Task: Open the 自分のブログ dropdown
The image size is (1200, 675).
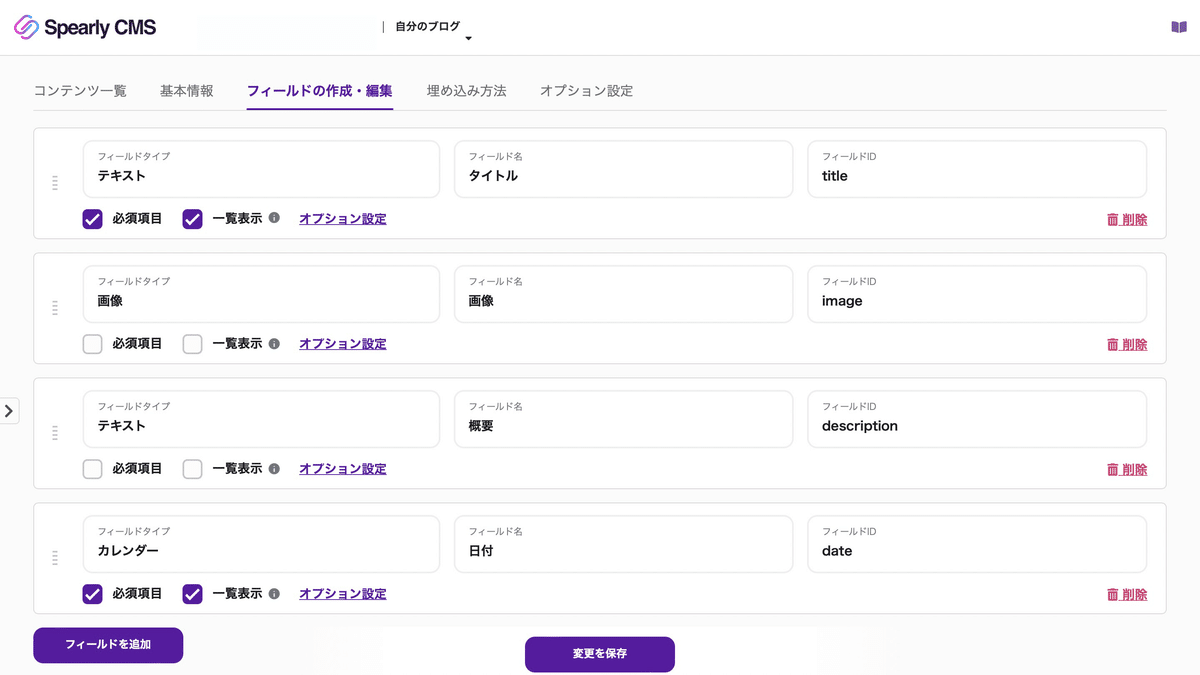Action: pyautogui.click(x=433, y=29)
